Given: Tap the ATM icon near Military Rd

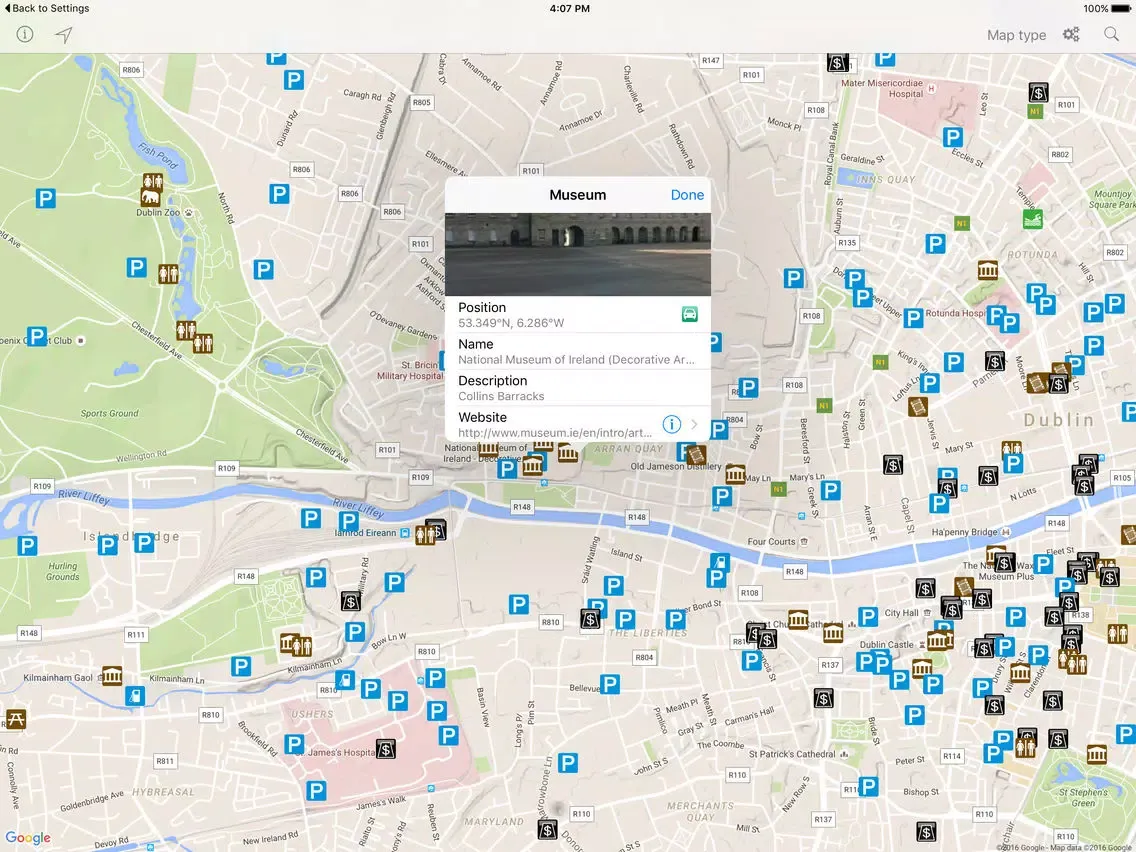Looking at the screenshot, I should 351,601.
